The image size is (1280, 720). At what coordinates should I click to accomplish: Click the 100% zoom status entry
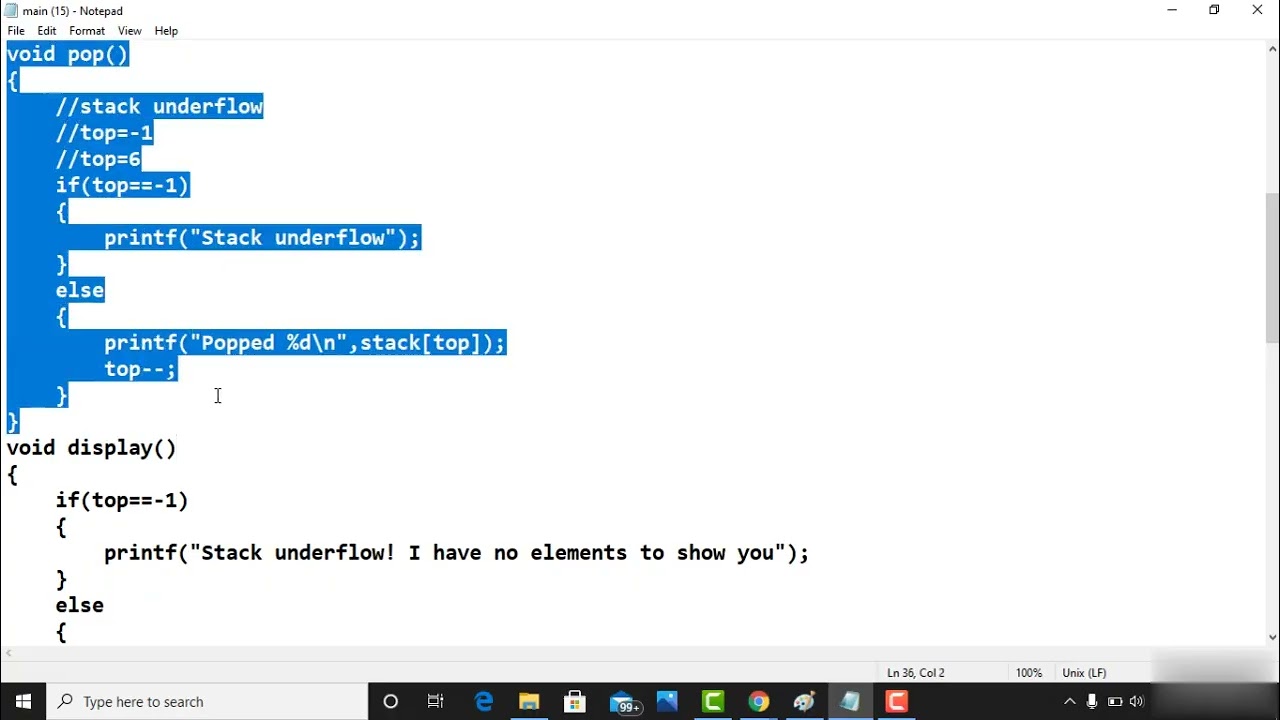pos(1028,673)
